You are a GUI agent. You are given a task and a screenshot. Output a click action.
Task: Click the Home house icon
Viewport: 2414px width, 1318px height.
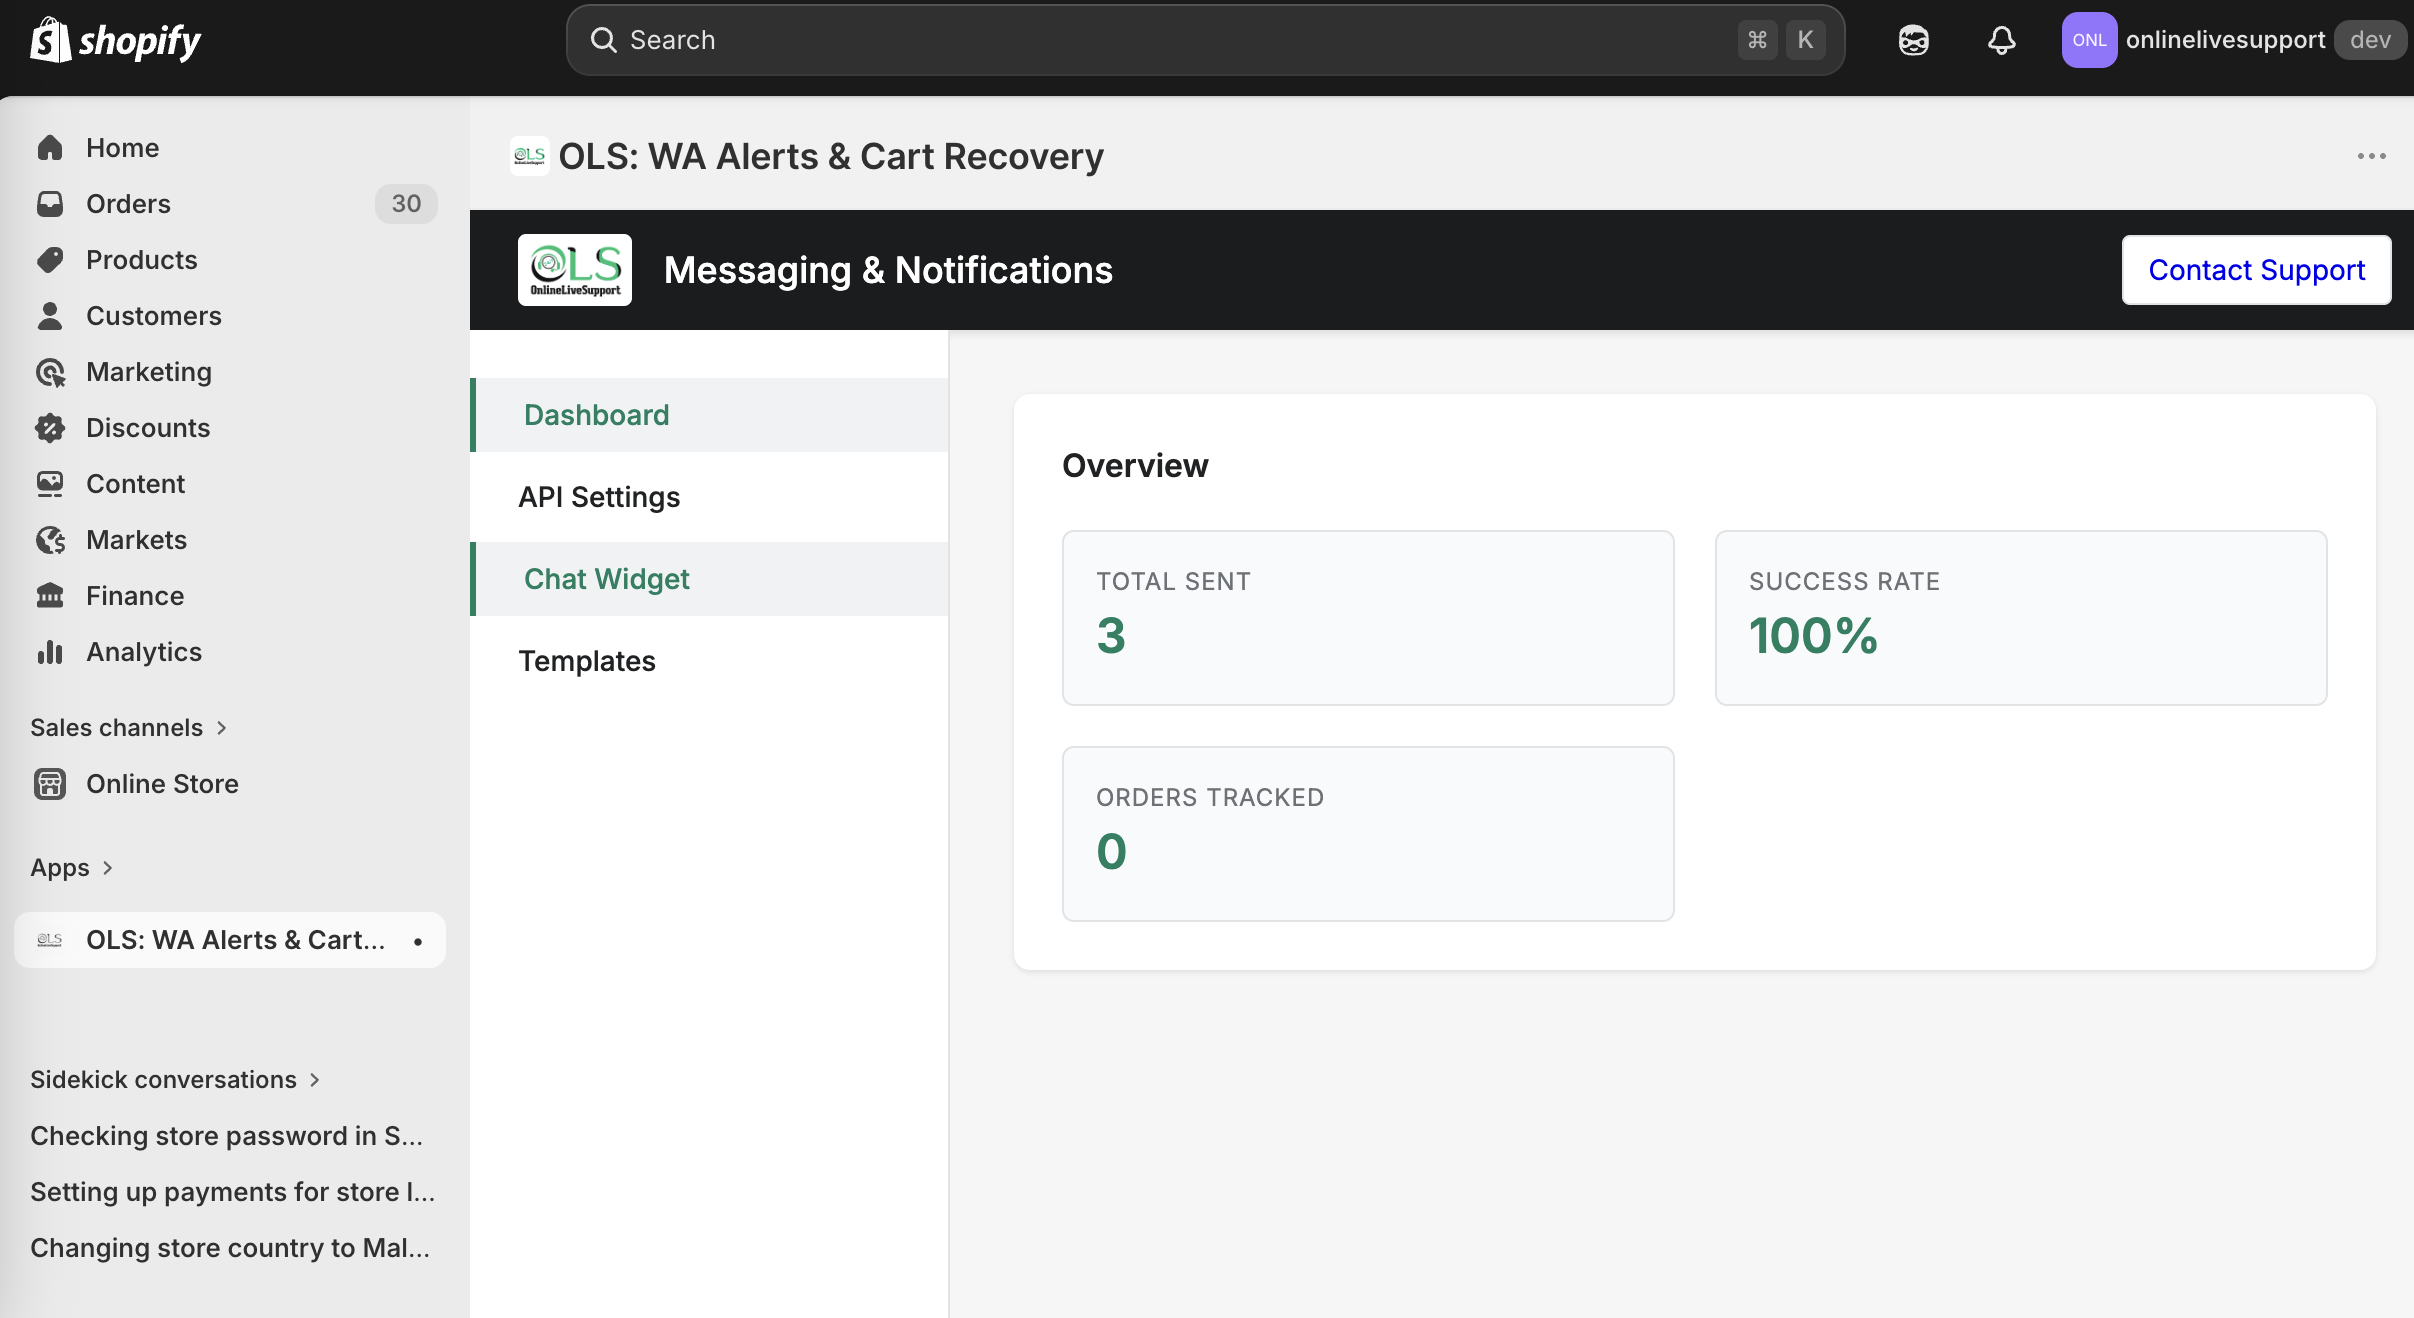pos(50,148)
